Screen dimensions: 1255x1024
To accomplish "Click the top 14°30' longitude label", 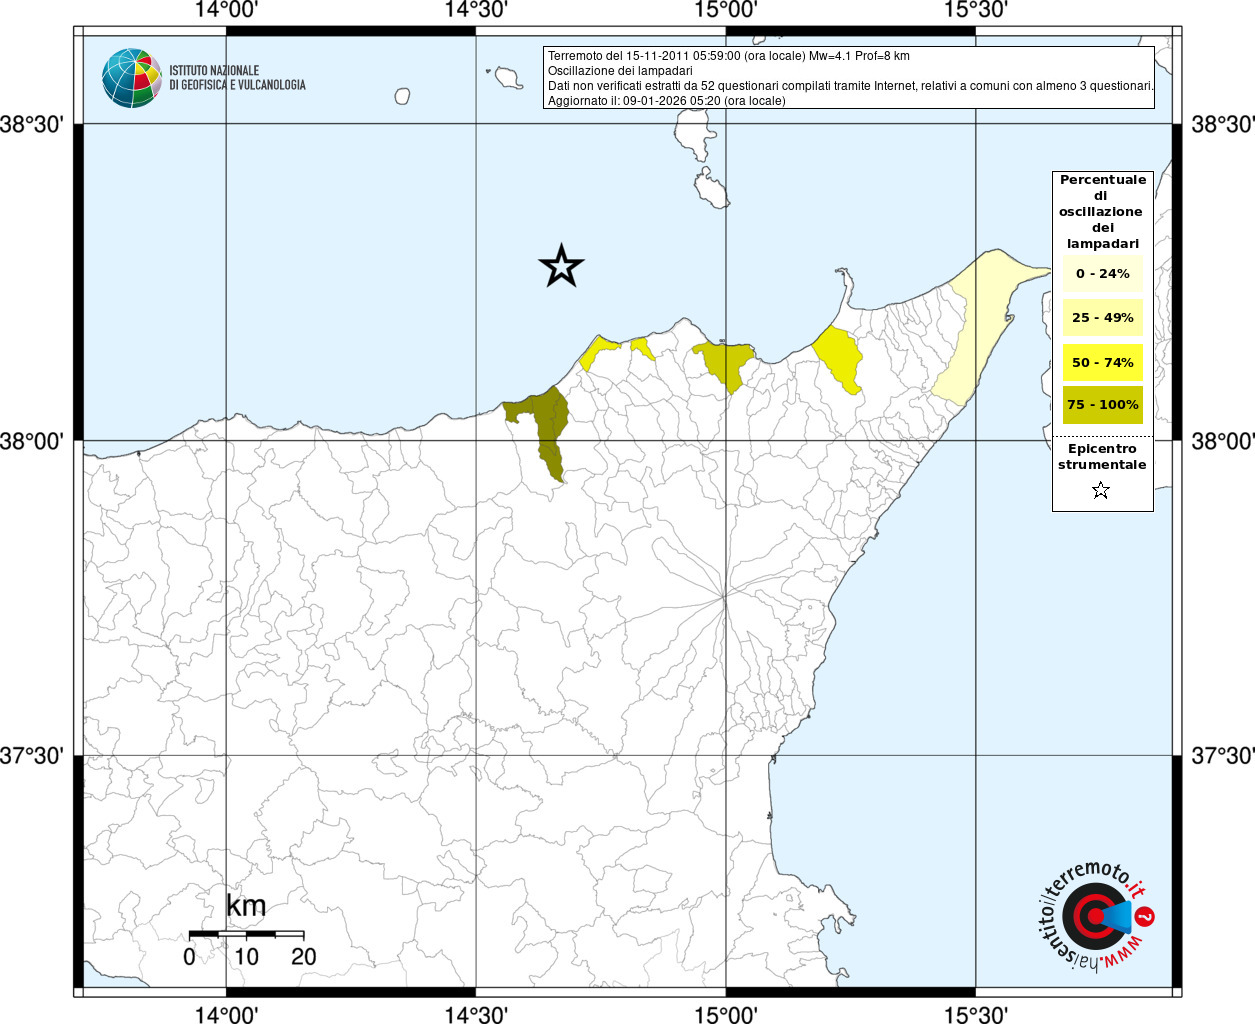I will click(x=476, y=11).
